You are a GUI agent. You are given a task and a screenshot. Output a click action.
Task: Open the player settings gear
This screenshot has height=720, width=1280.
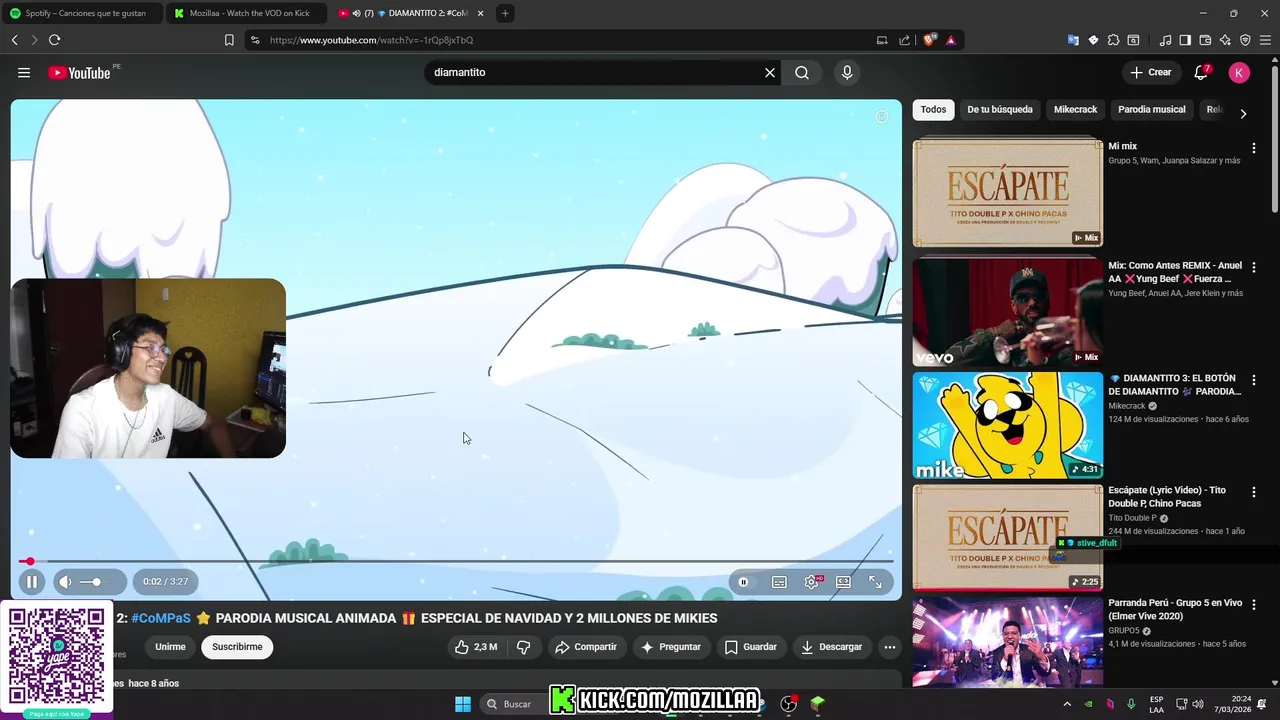coord(812,582)
